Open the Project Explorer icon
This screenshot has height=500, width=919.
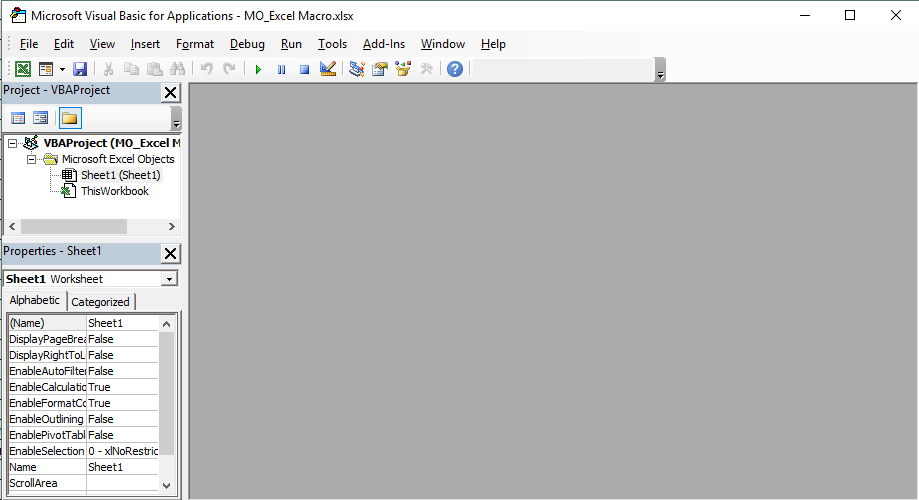click(356, 69)
